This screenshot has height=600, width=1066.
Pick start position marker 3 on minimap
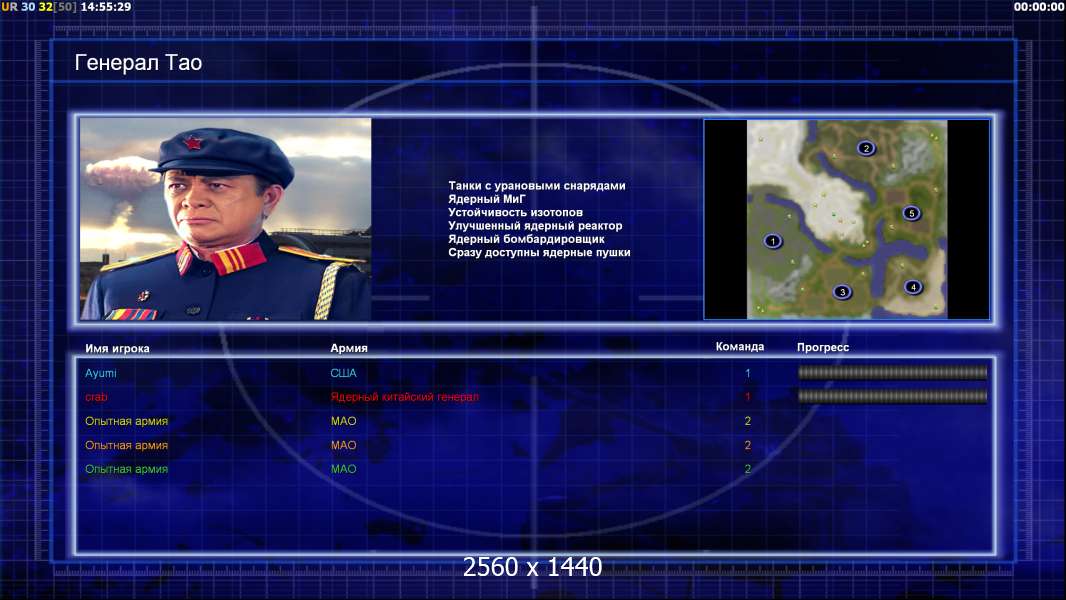click(x=842, y=292)
